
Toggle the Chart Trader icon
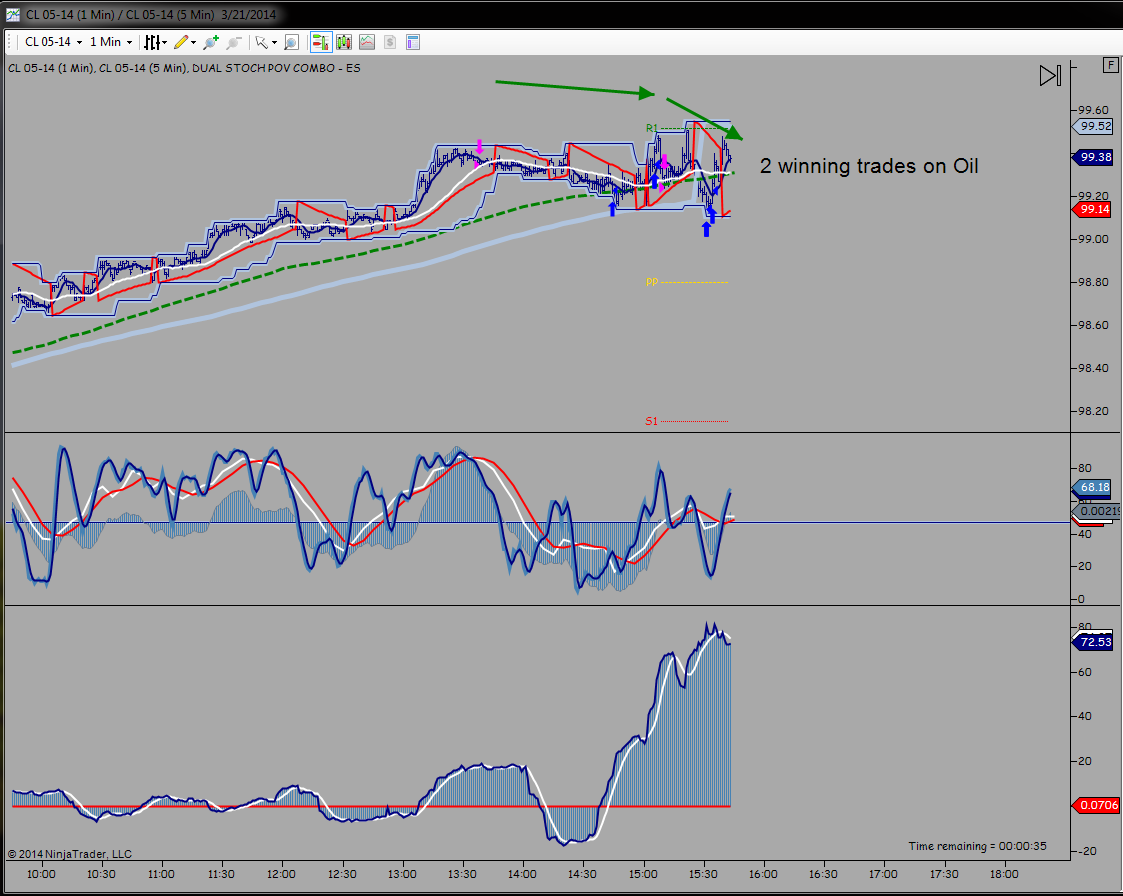321,42
